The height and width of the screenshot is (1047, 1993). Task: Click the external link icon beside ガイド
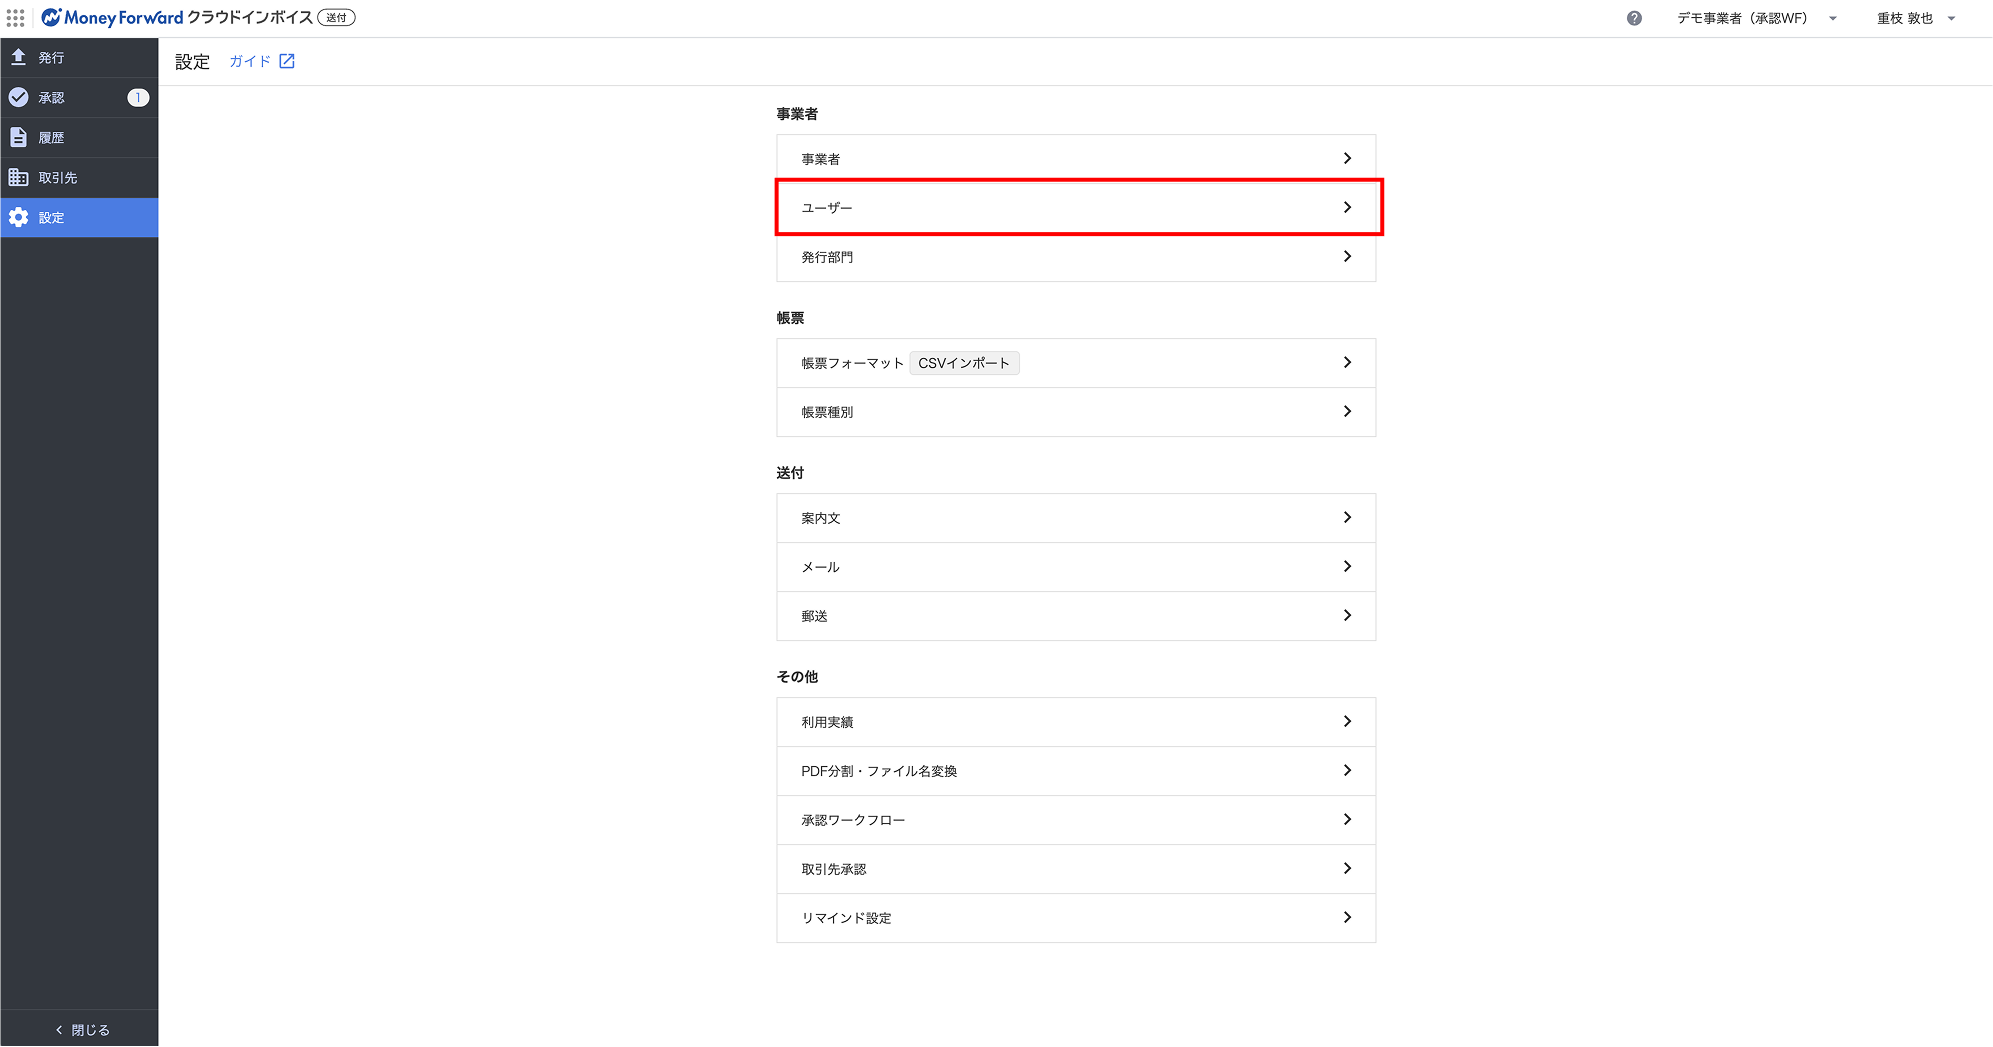click(287, 61)
